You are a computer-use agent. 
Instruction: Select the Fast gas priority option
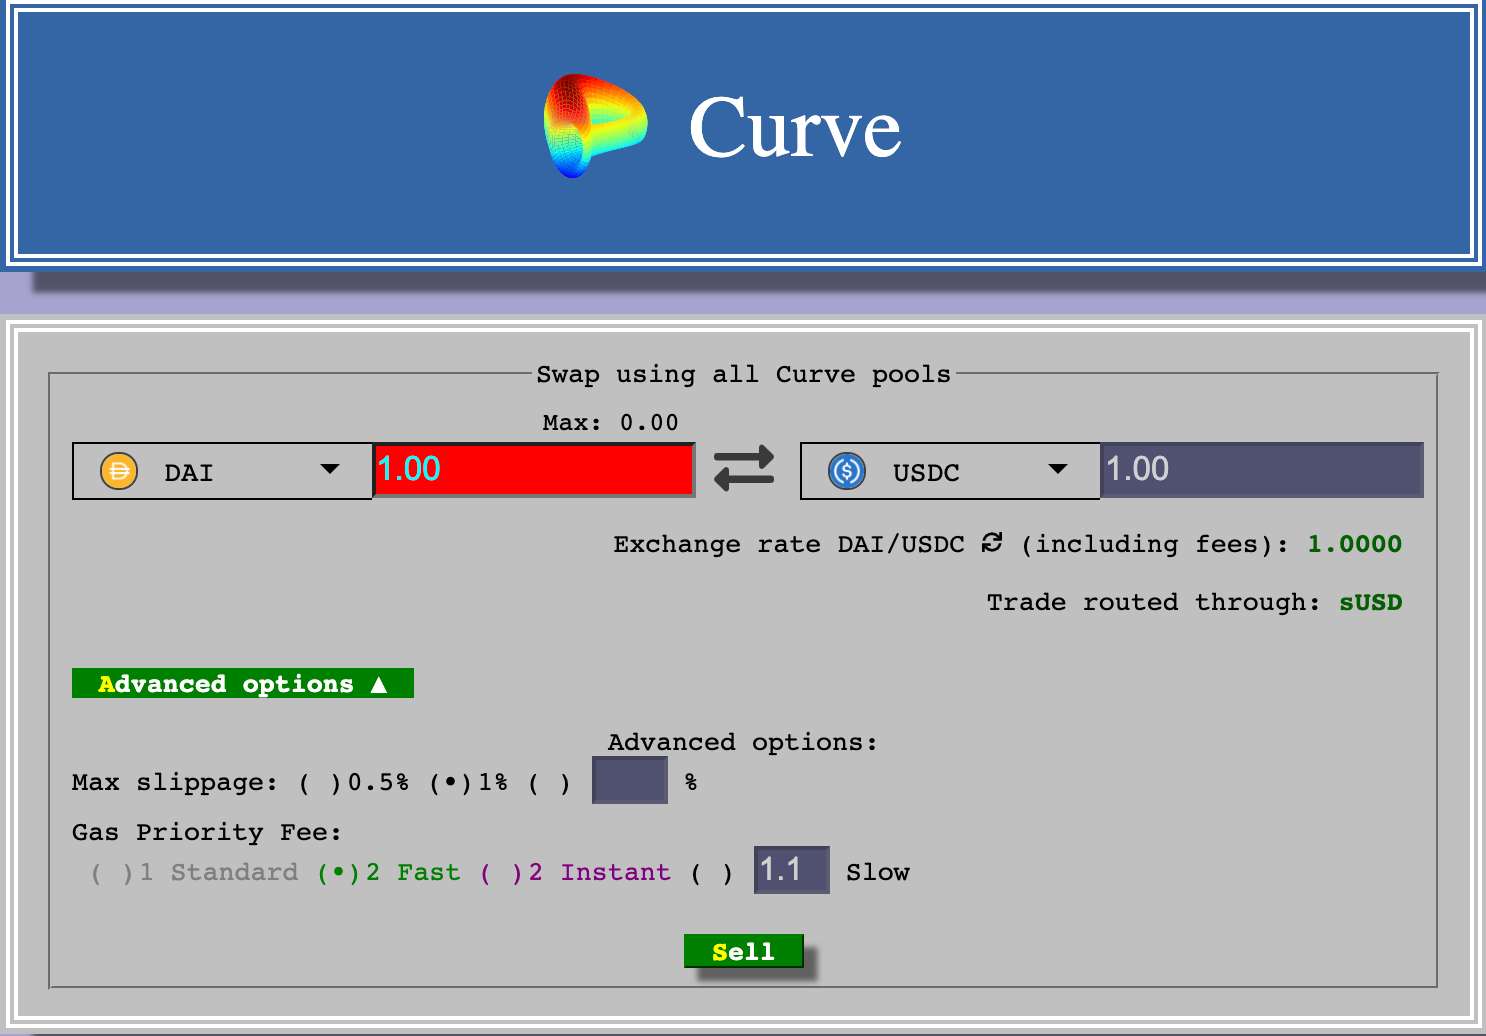(336, 872)
